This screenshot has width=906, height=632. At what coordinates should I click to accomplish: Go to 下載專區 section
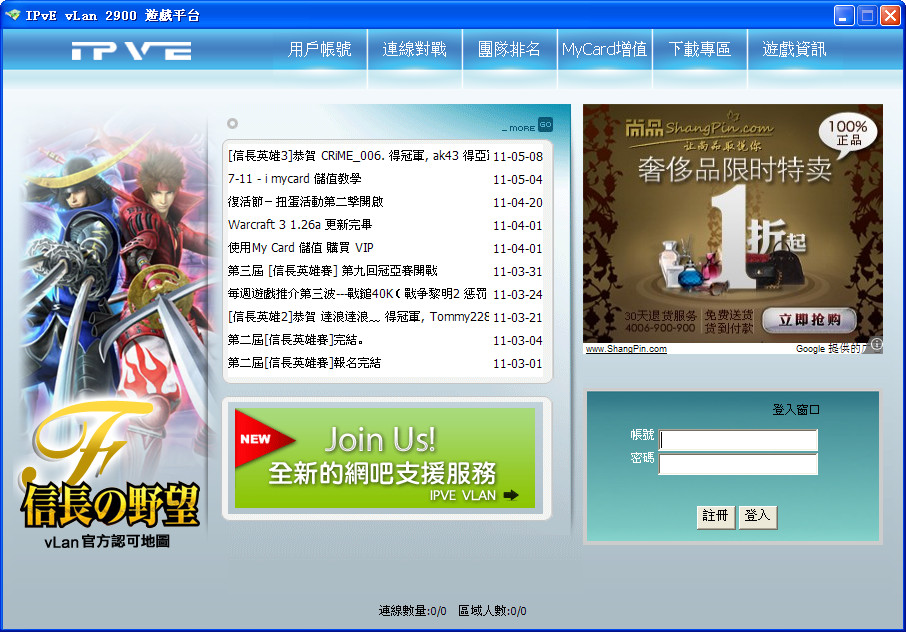click(x=700, y=49)
